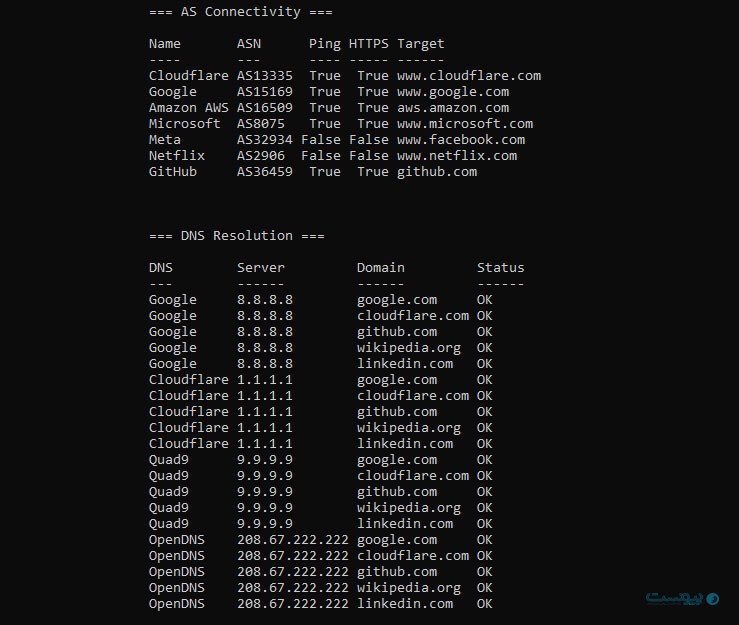Click the www.facebook.com target URL
This screenshot has width=739, height=625.
pyautogui.click(x=461, y=140)
